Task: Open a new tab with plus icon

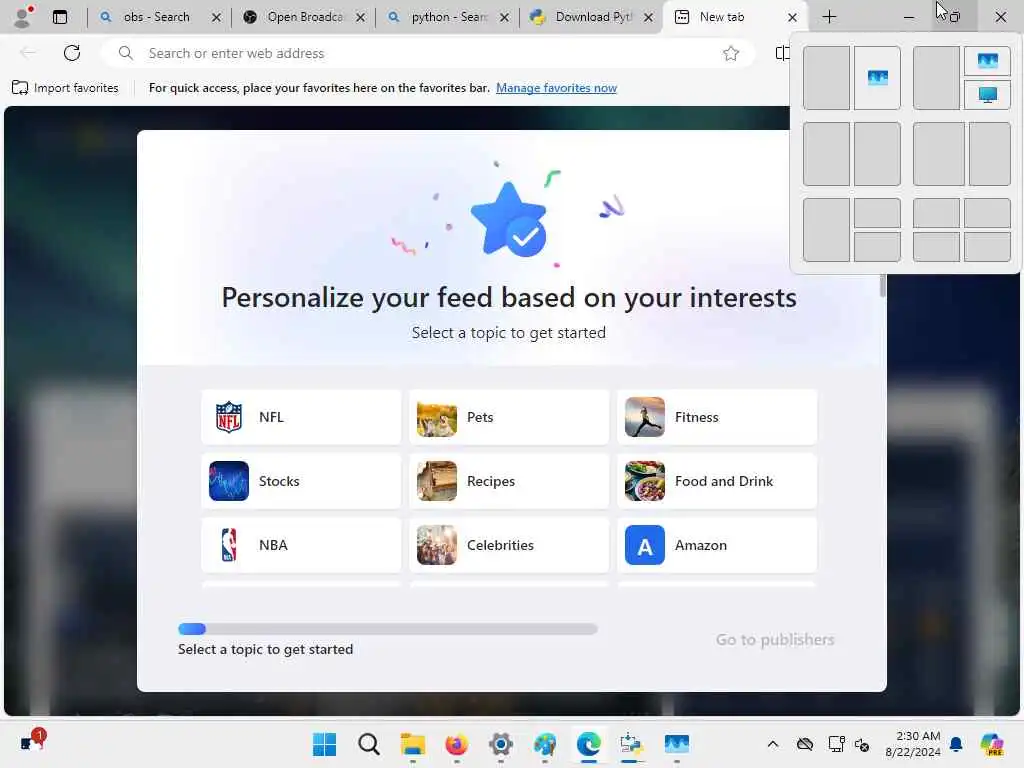Action: tap(829, 17)
